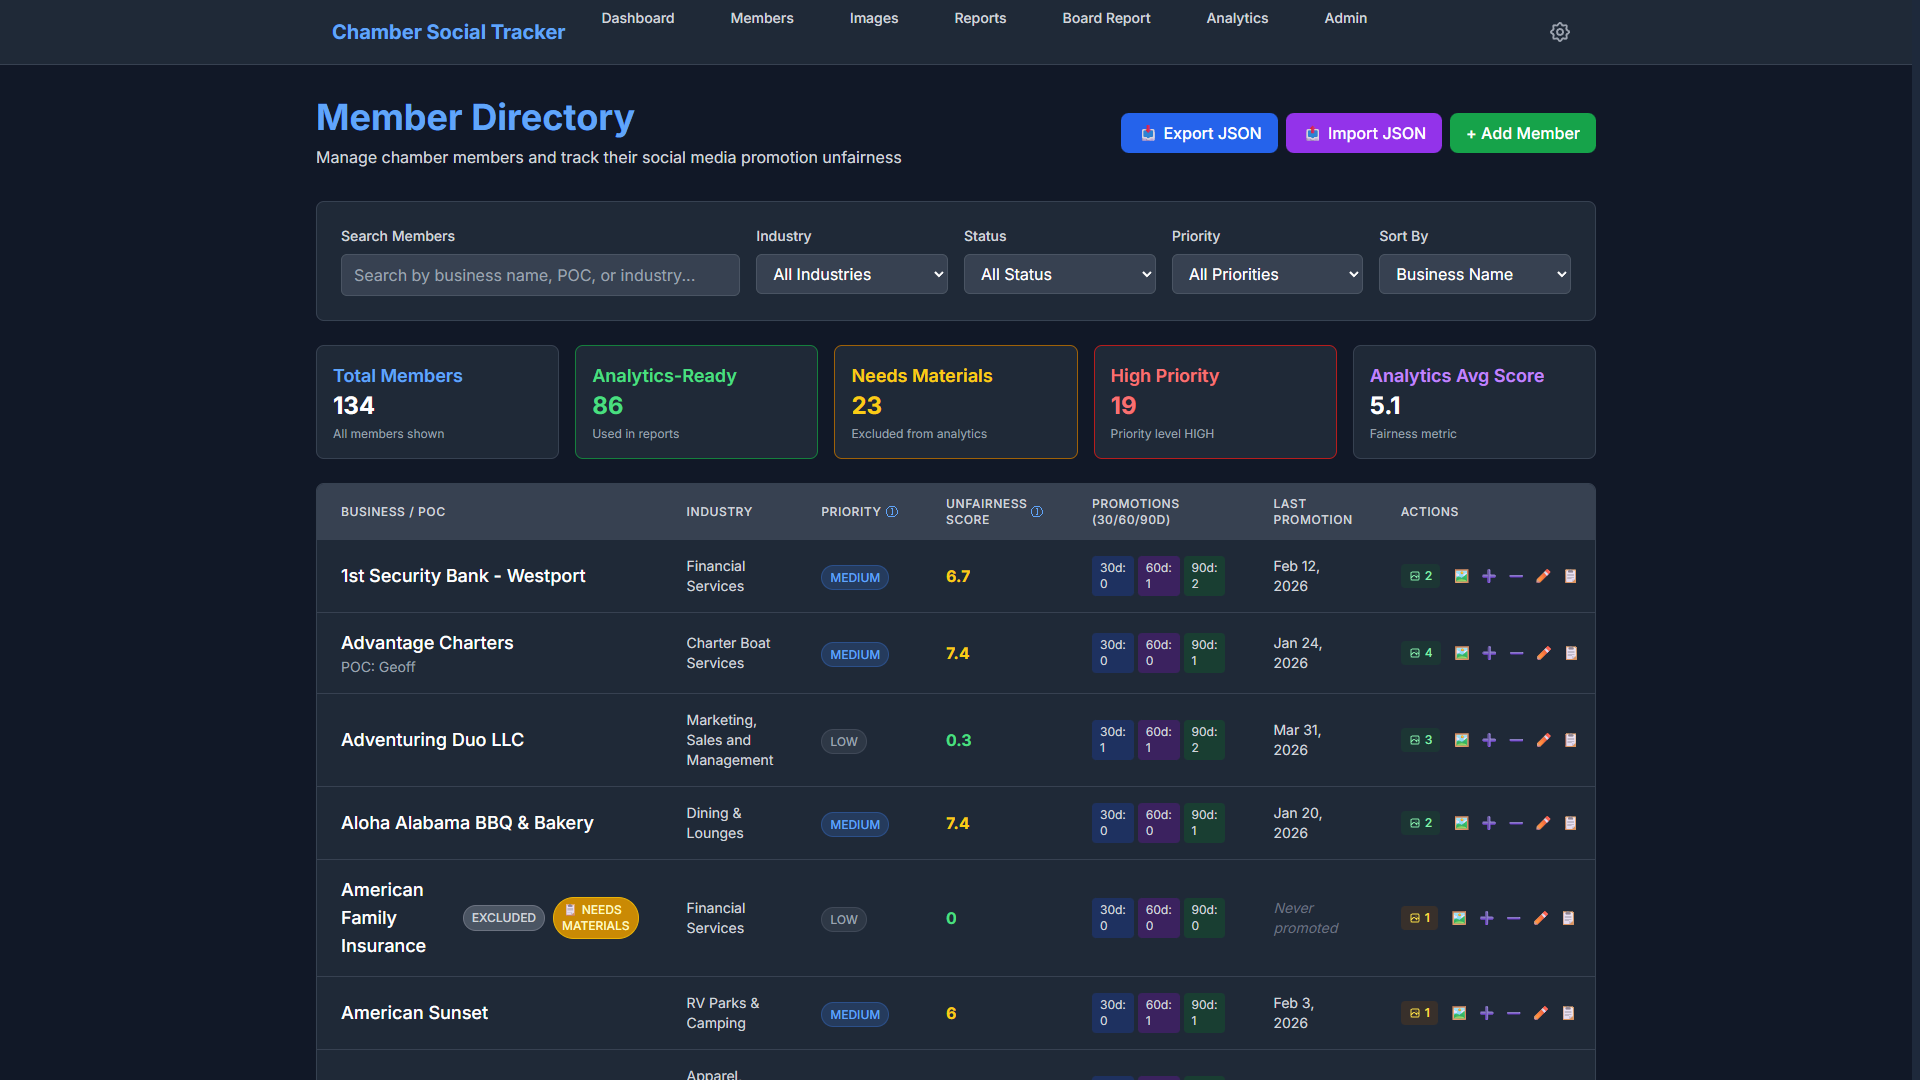Open the All Priorities dropdown
1920x1080 pixels.
[x=1267, y=274]
